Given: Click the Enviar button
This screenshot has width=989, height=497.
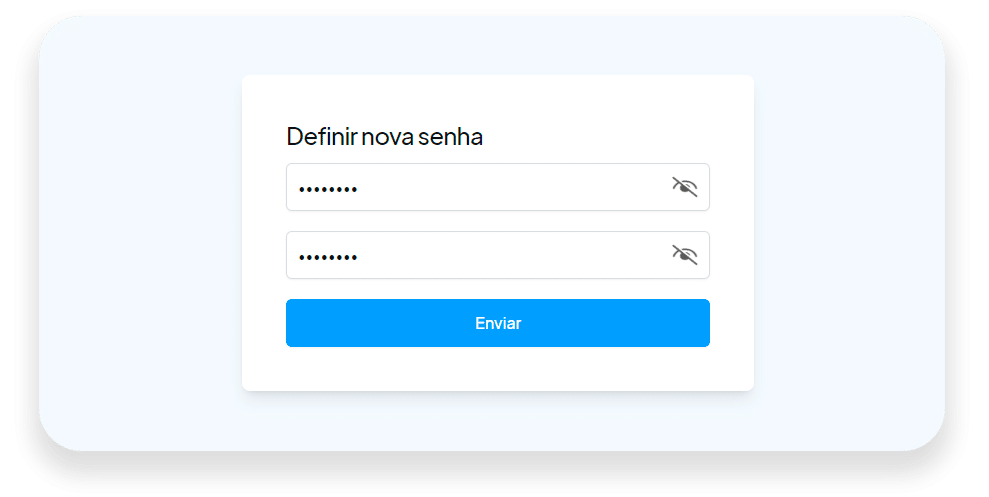Looking at the screenshot, I should pyautogui.click(x=498, y=323).
